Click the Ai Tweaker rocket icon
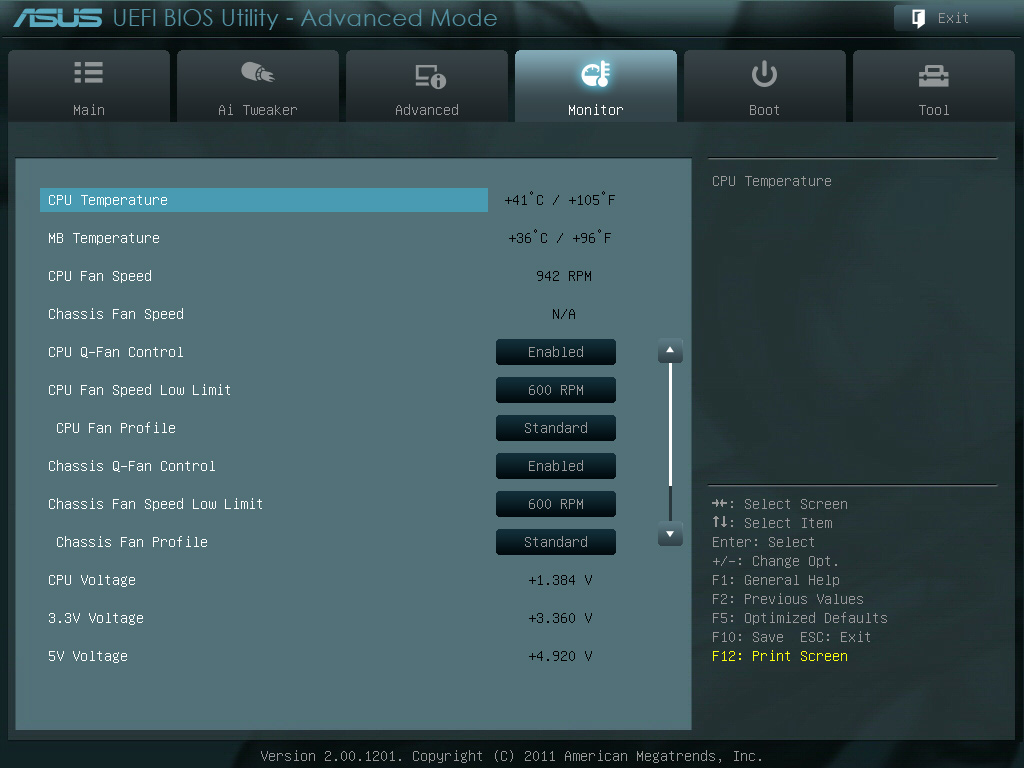The width and height of the screenshot is (1024, 768). (x=257, y=74)
